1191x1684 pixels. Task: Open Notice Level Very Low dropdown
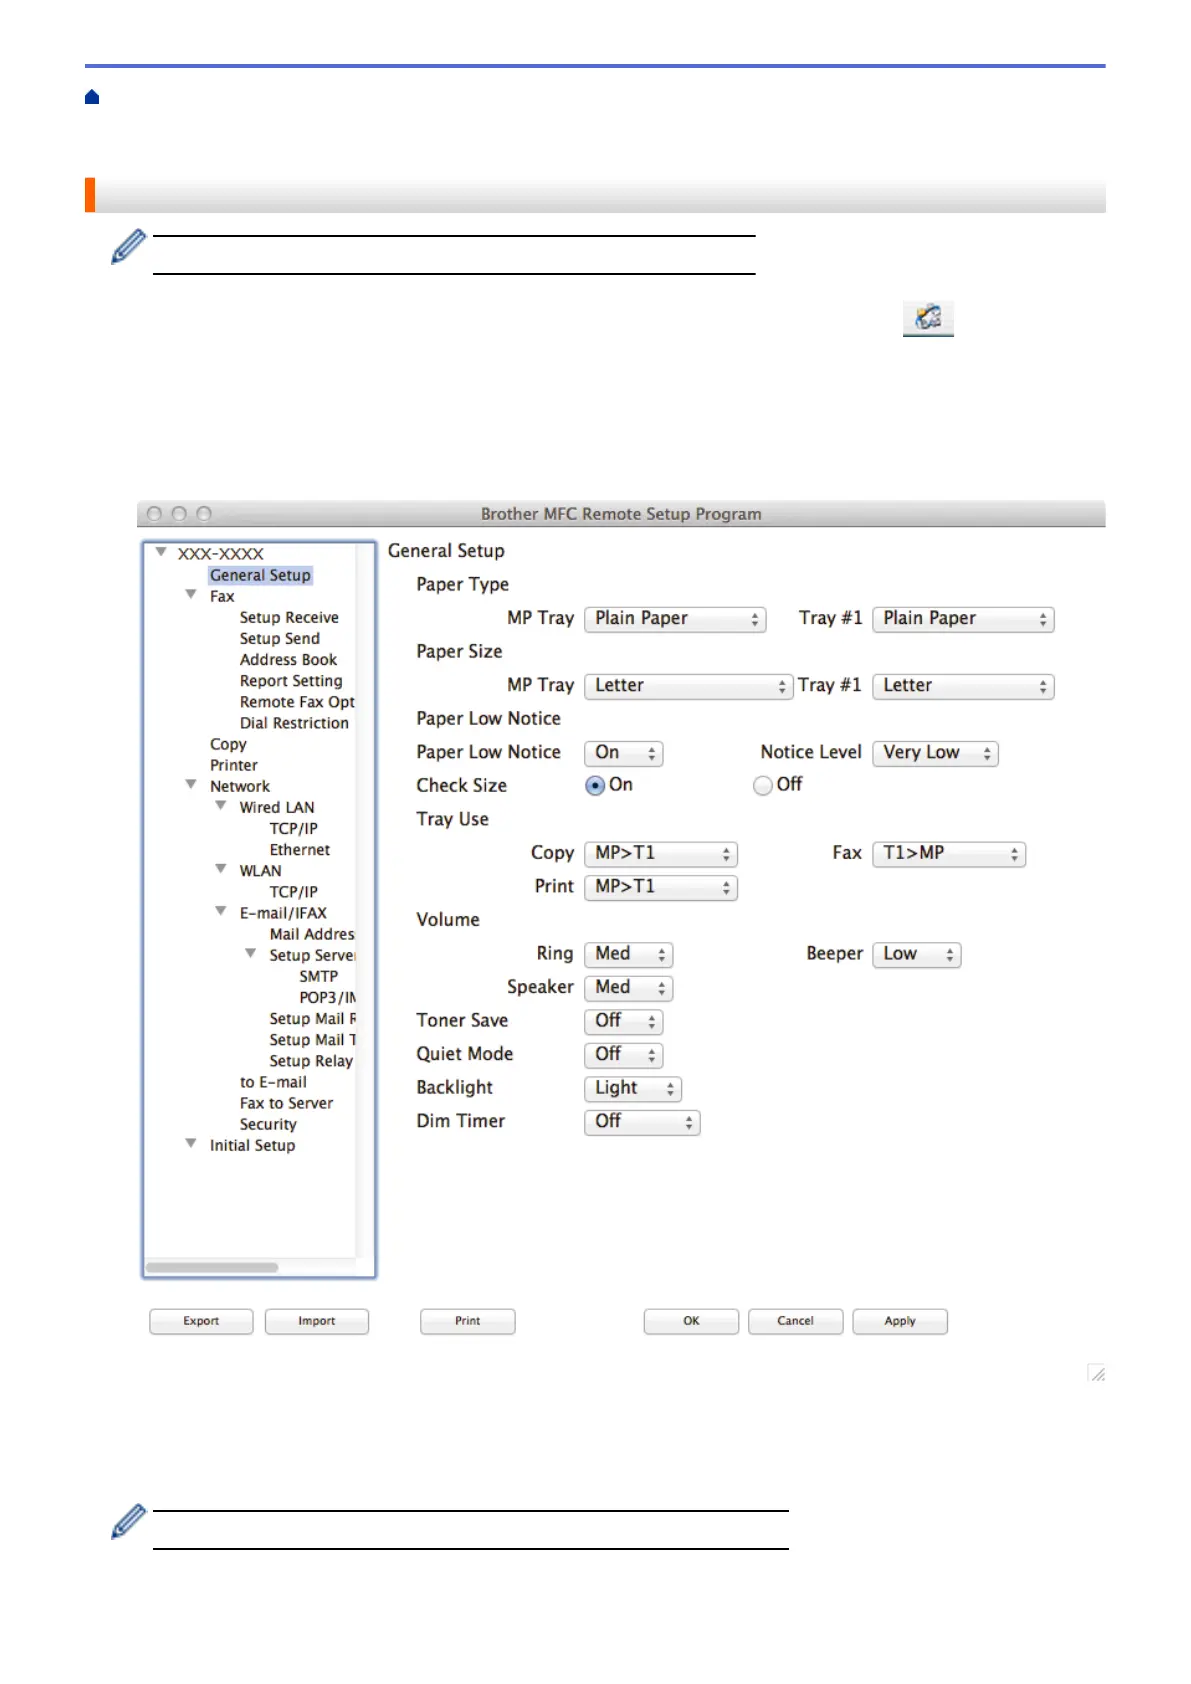pyautogui.click(x=935, y=753)
